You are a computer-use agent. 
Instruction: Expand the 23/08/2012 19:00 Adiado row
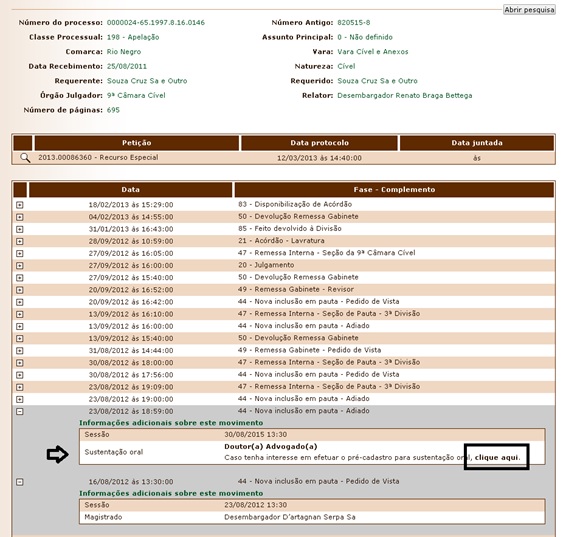pos(20,400)
